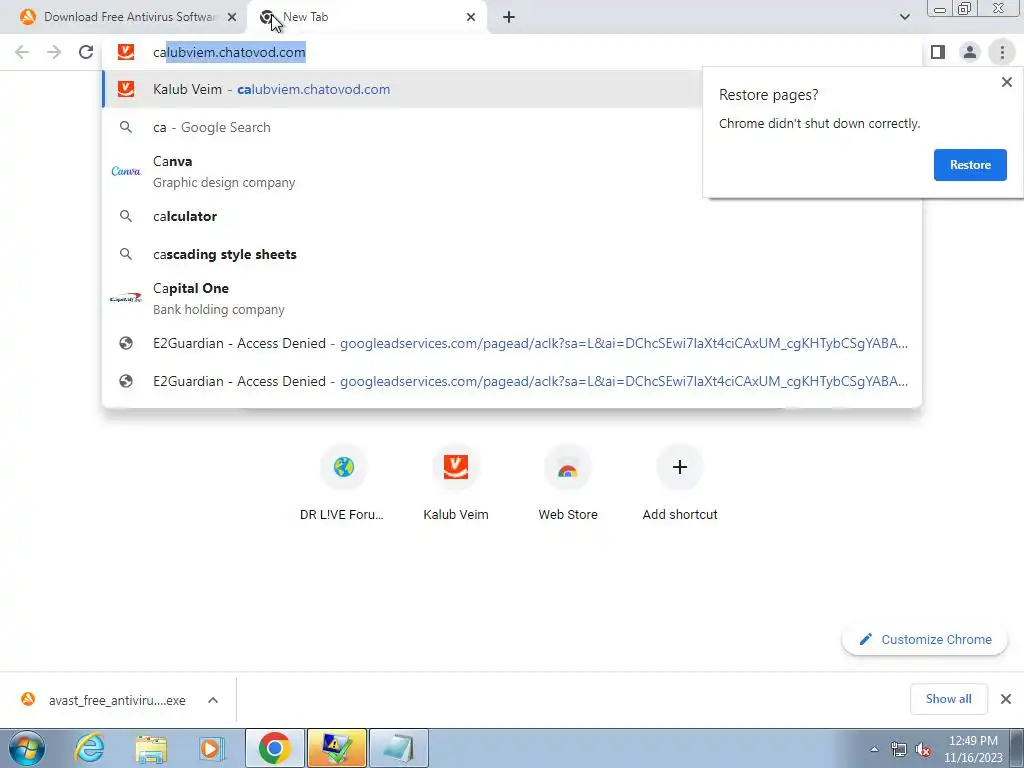Open the notepad-like taskbar window

click(399, 748)
